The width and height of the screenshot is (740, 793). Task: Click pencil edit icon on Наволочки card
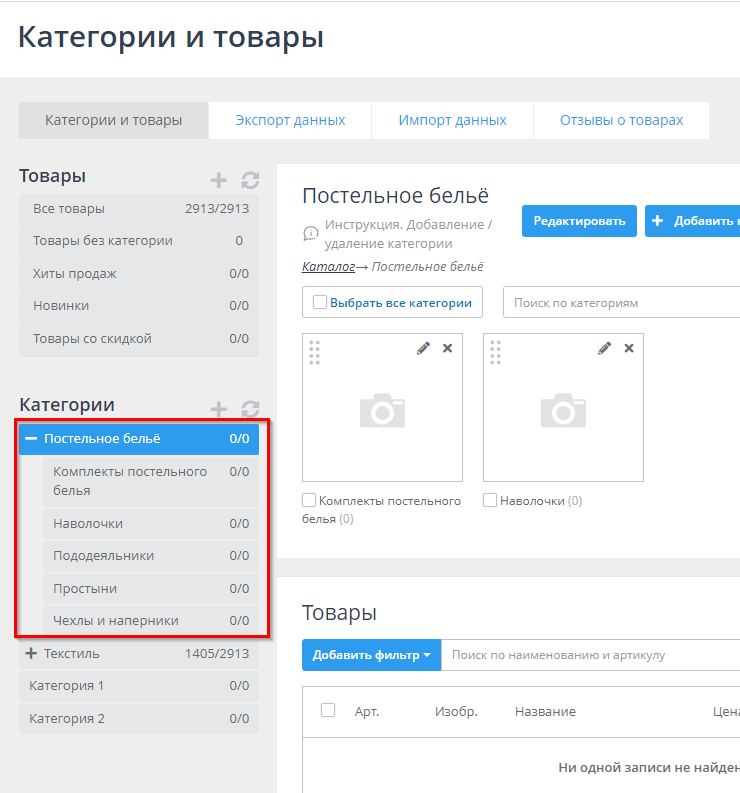[x=604, y=348]
